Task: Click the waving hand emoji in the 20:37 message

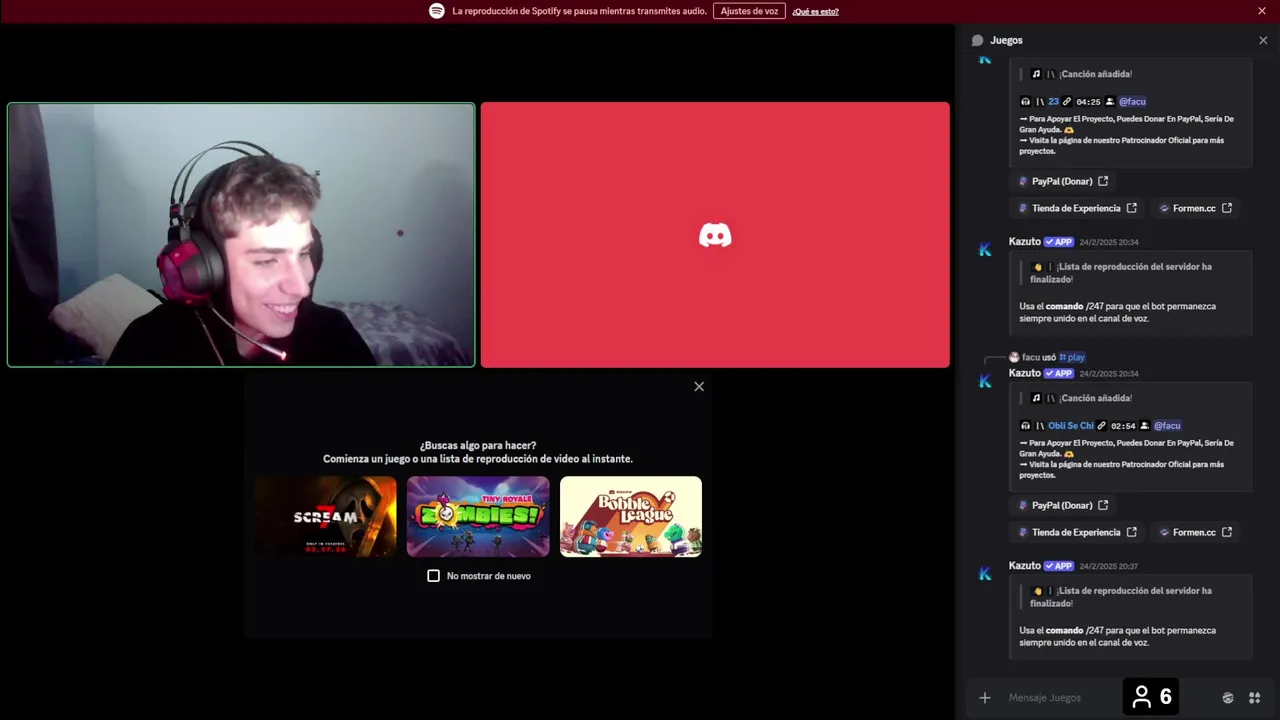Action: 1038,591
